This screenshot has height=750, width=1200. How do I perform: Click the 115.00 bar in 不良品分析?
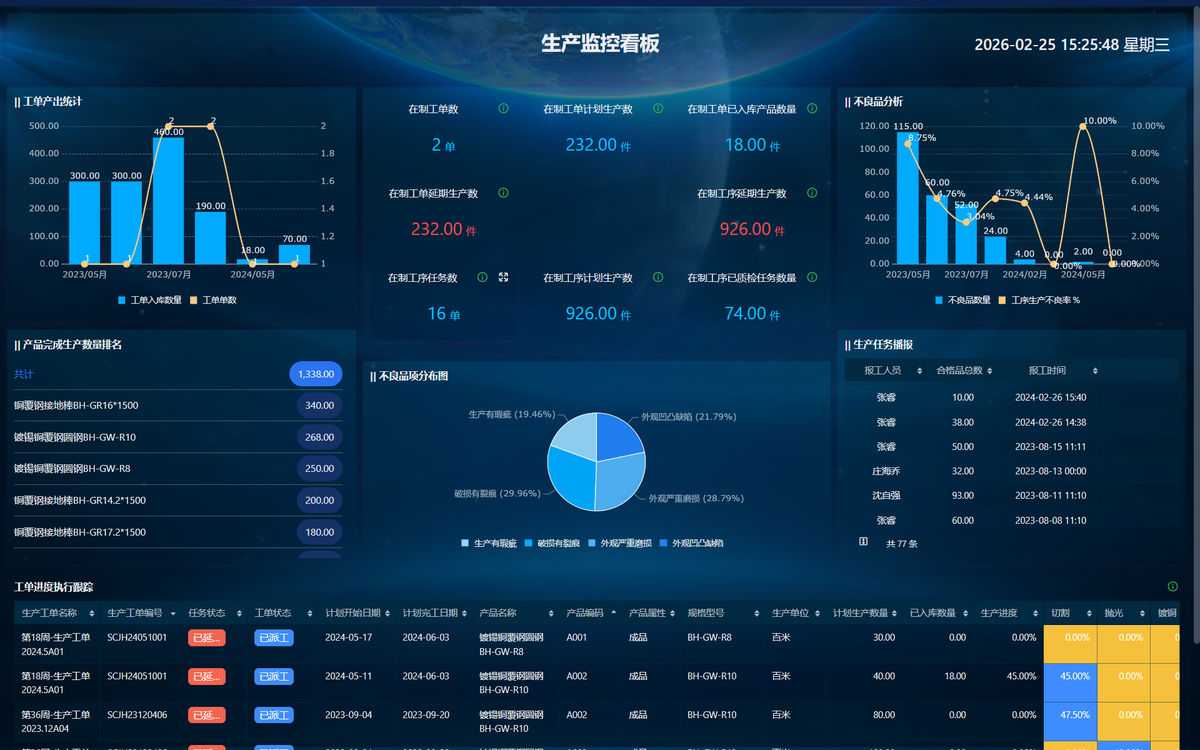pyautogui.click(x=908, y=198)
